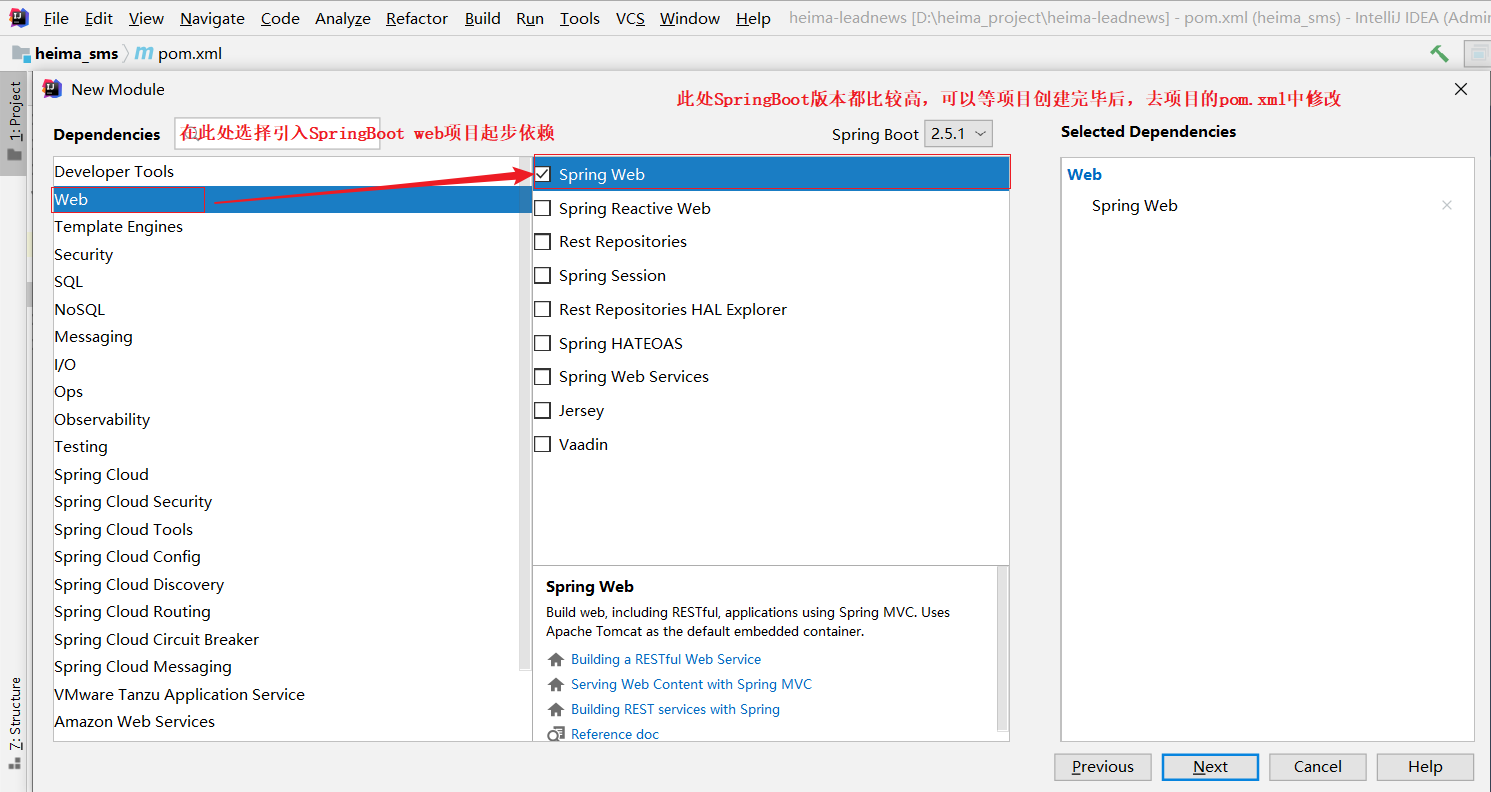This screenshot has height=792, width=1491.
Task: Open the Spring Boot version dropdown
Action: coord(958,134)
